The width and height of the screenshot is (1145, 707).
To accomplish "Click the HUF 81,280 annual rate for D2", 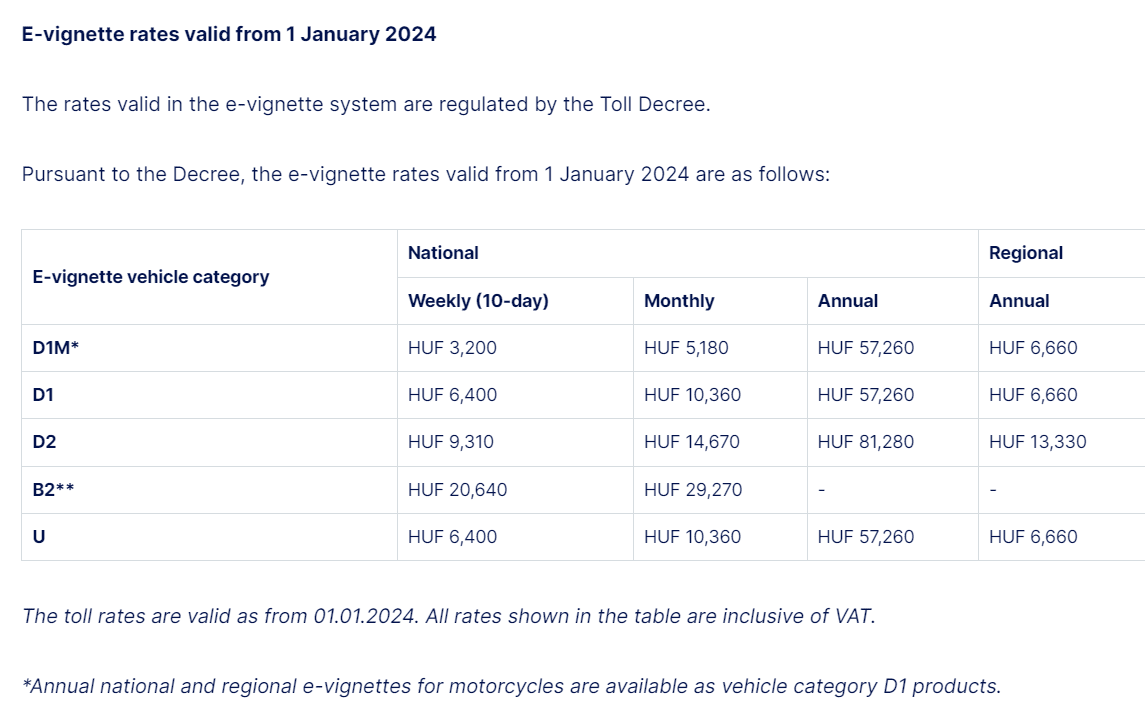I will [x=866, y=442].
